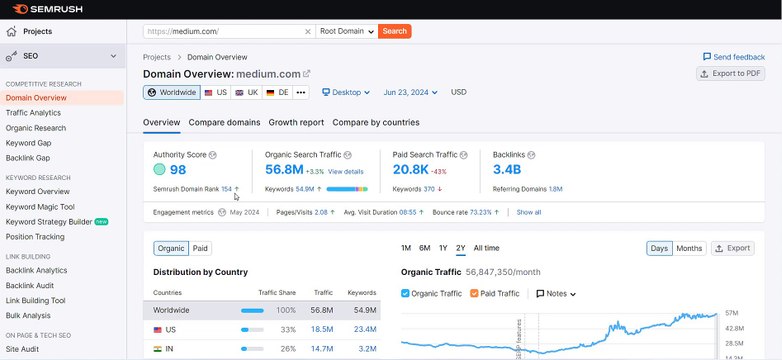Click Referring Domains 1.8M value
This screenshot has height=360, width=782.
coord(556,189)
